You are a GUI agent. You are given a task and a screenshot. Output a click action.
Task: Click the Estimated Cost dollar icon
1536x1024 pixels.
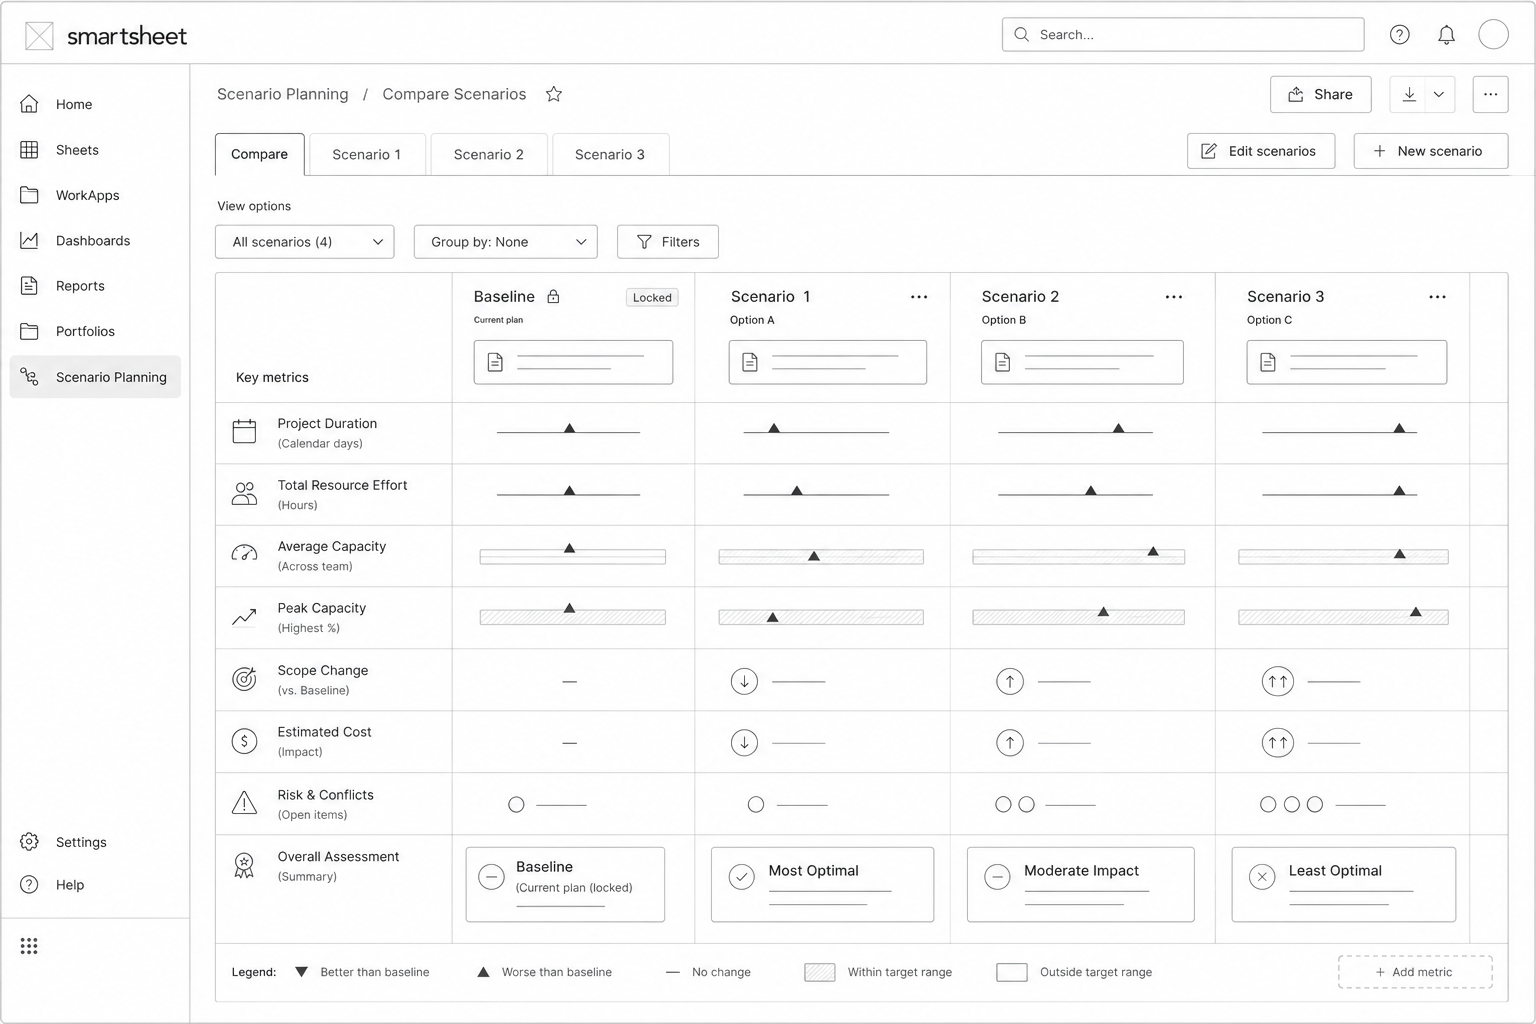(245, 741)
